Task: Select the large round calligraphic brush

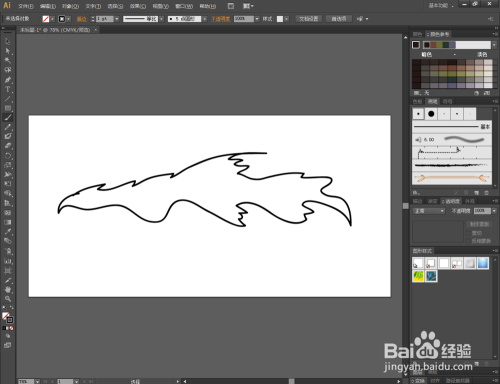Action: 431,114
